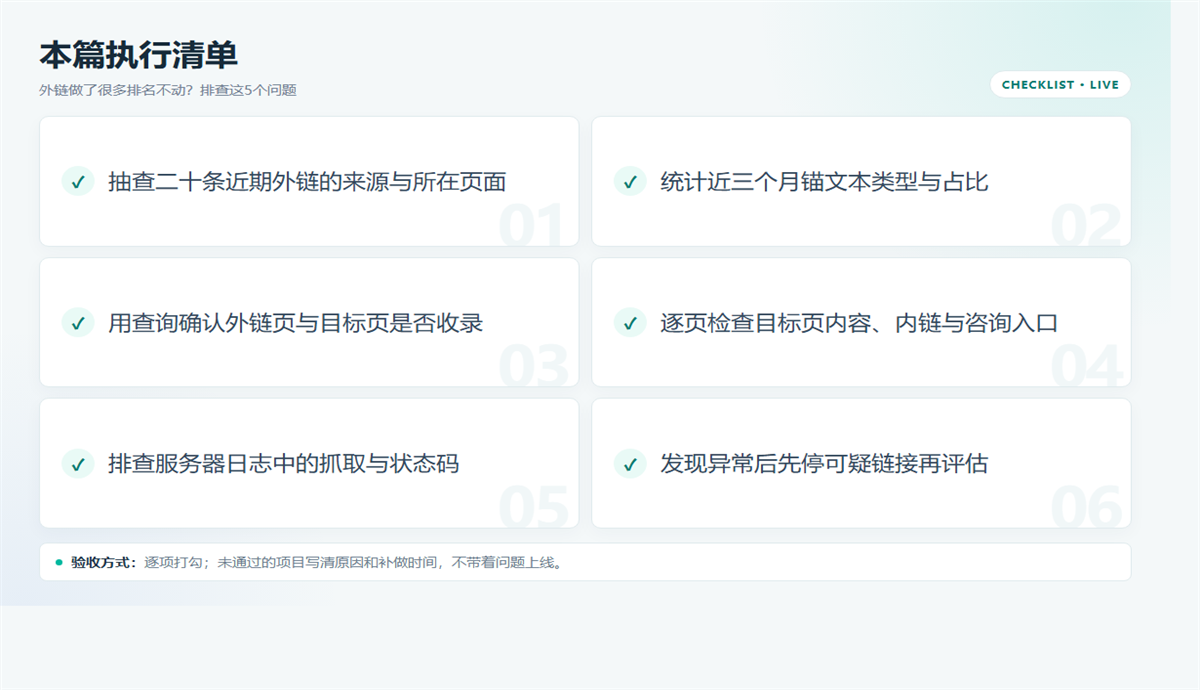Click the 验收方式 label in the footer note
1200x690 pixels.
pyautogui.click(x=103, y=562)
